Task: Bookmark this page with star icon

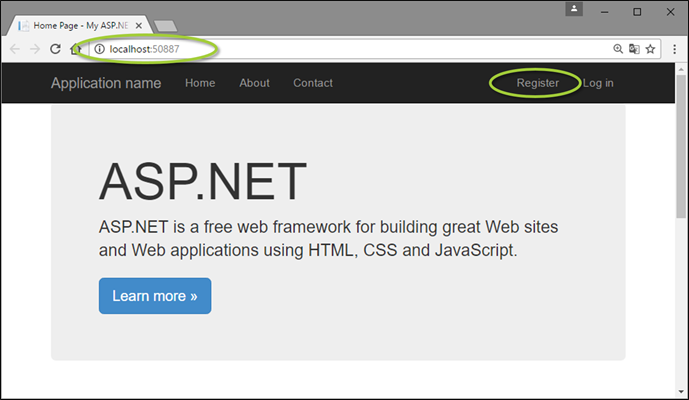Action: coord(651,49)
